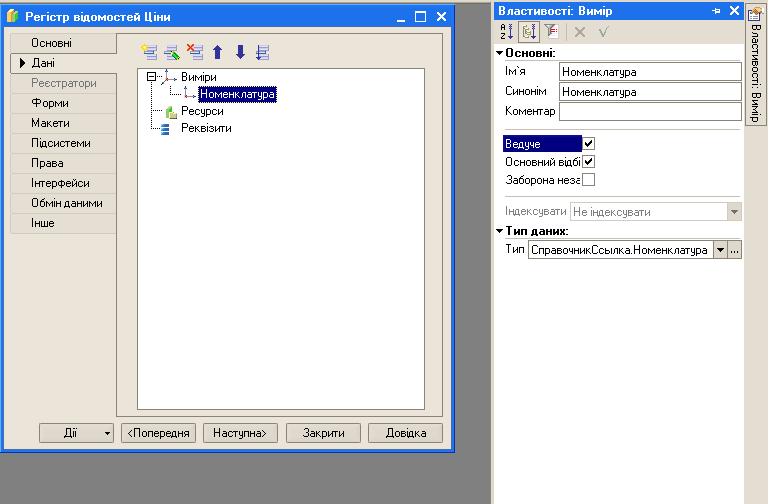Viewport: 777px width, 504px height.
Task: Click the Ім'я input field
Action: pyautogui.click(x=650, y=72)
